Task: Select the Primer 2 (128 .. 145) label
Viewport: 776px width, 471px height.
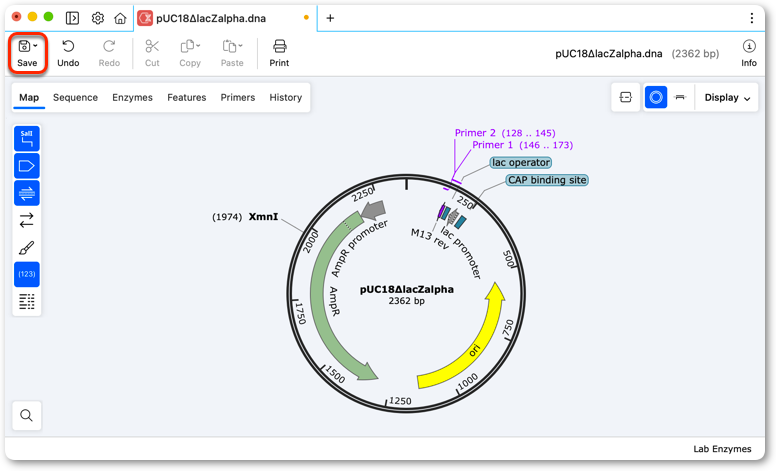Action: tap(505, 133)
